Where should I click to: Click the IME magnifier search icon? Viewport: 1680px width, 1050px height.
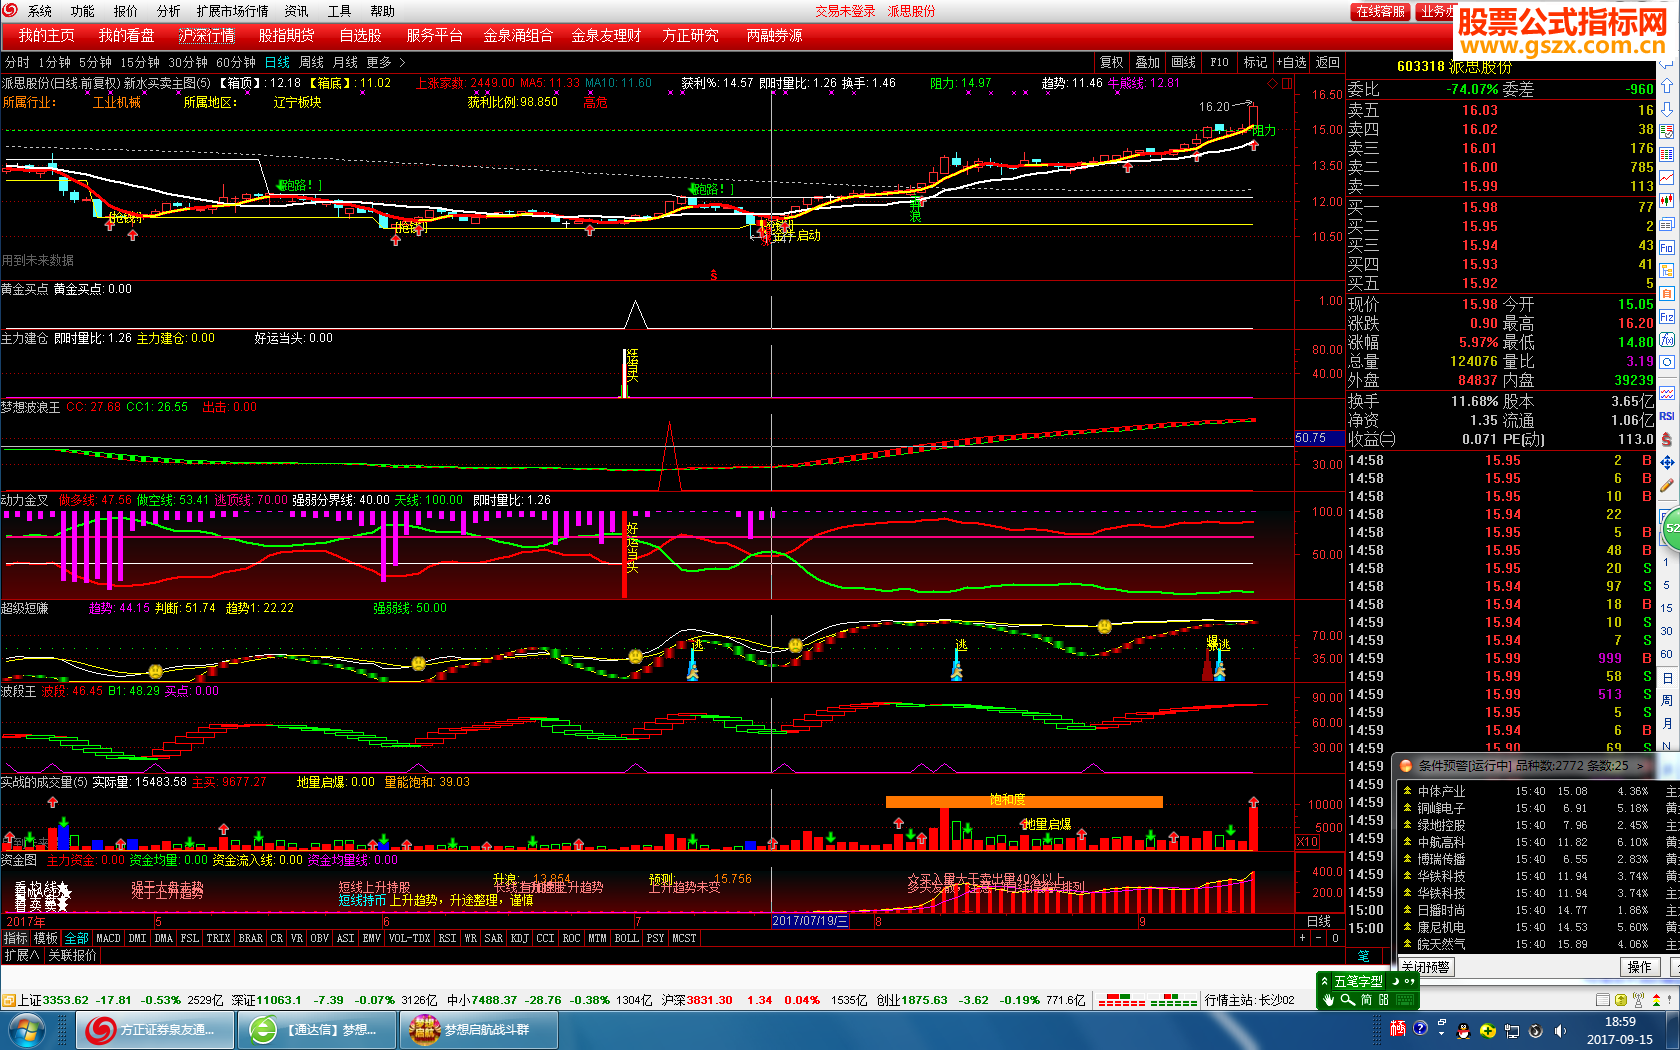point(1347,999)
